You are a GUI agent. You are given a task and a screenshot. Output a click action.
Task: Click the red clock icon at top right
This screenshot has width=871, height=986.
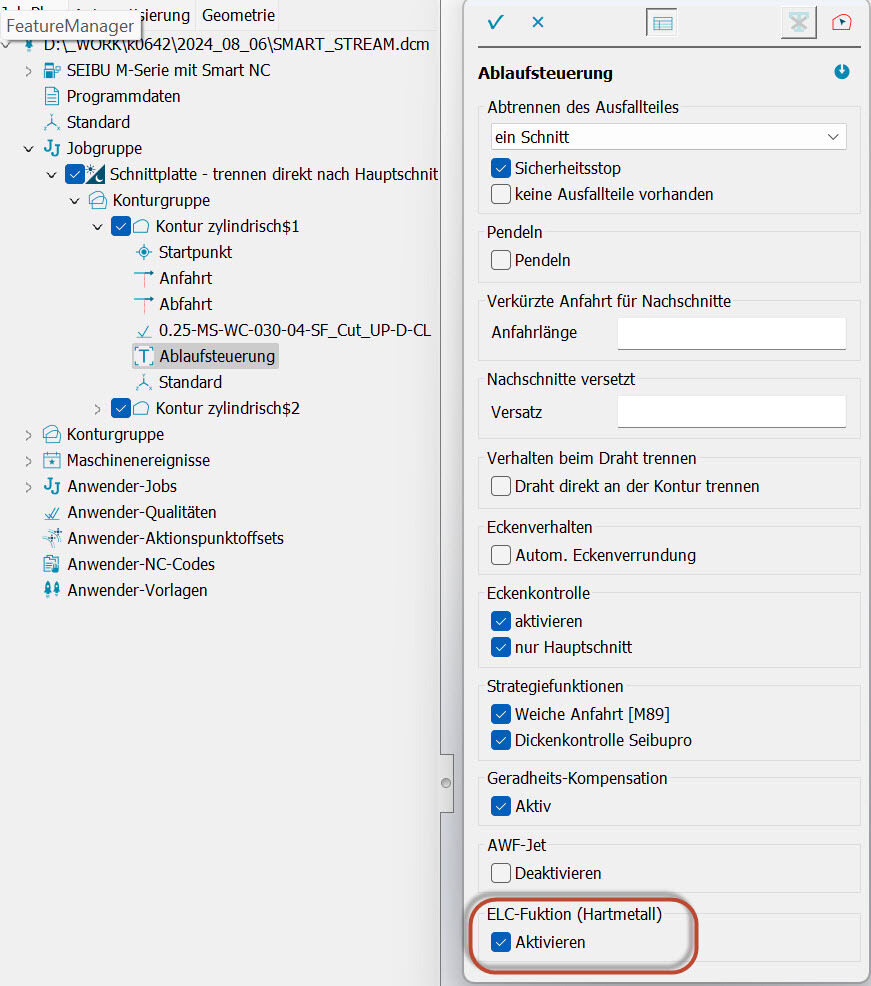842,22
